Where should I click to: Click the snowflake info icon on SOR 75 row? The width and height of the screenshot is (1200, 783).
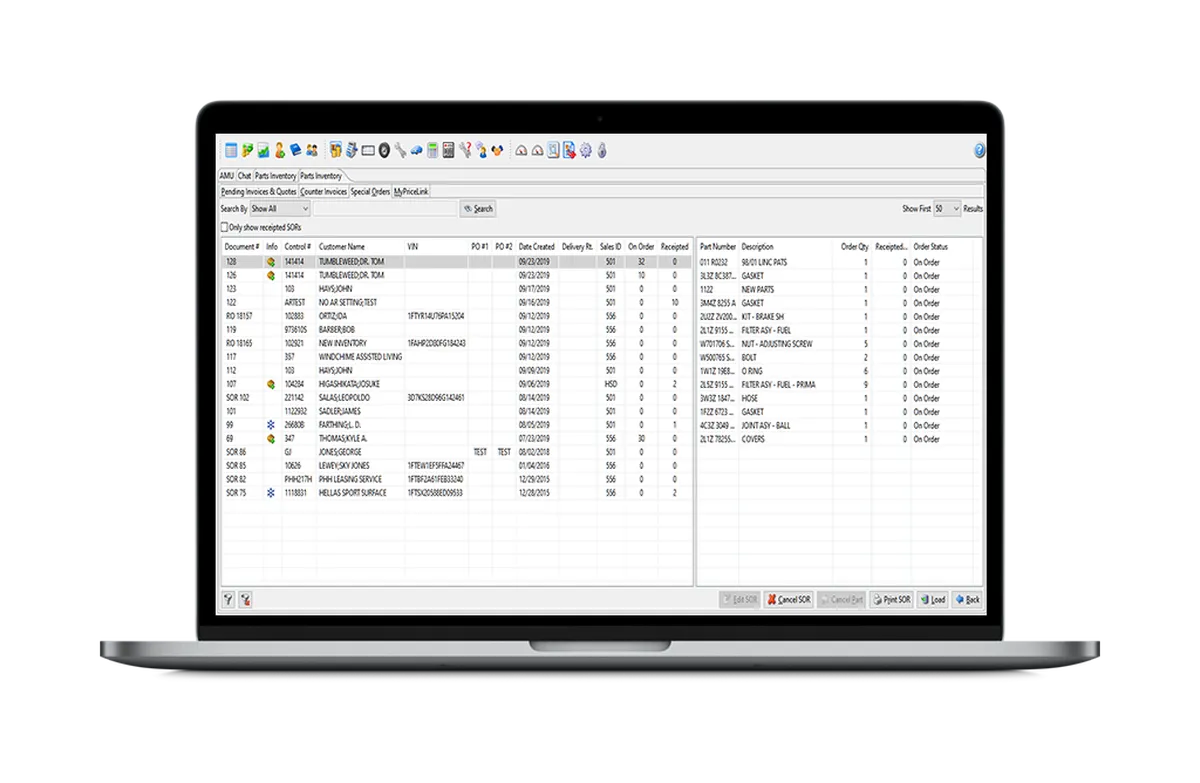[271, 493]
